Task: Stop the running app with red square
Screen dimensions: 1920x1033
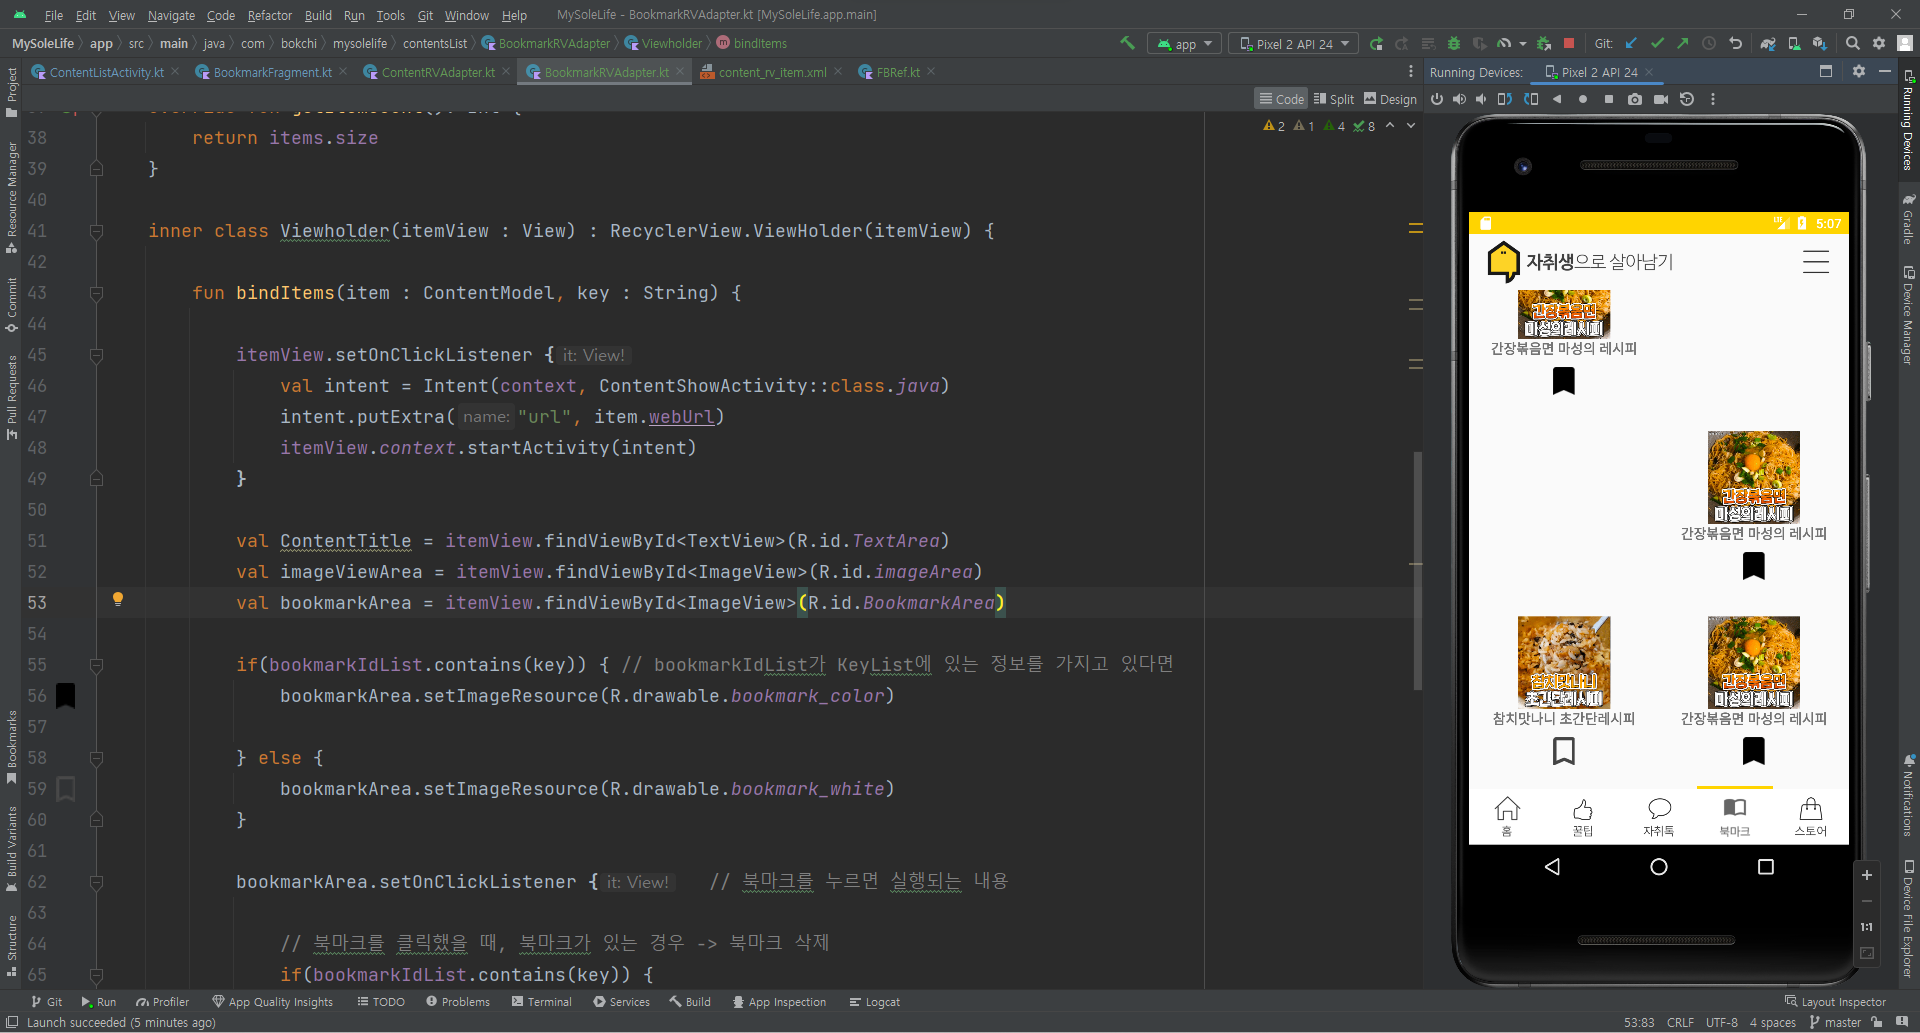Action: 1569,43
